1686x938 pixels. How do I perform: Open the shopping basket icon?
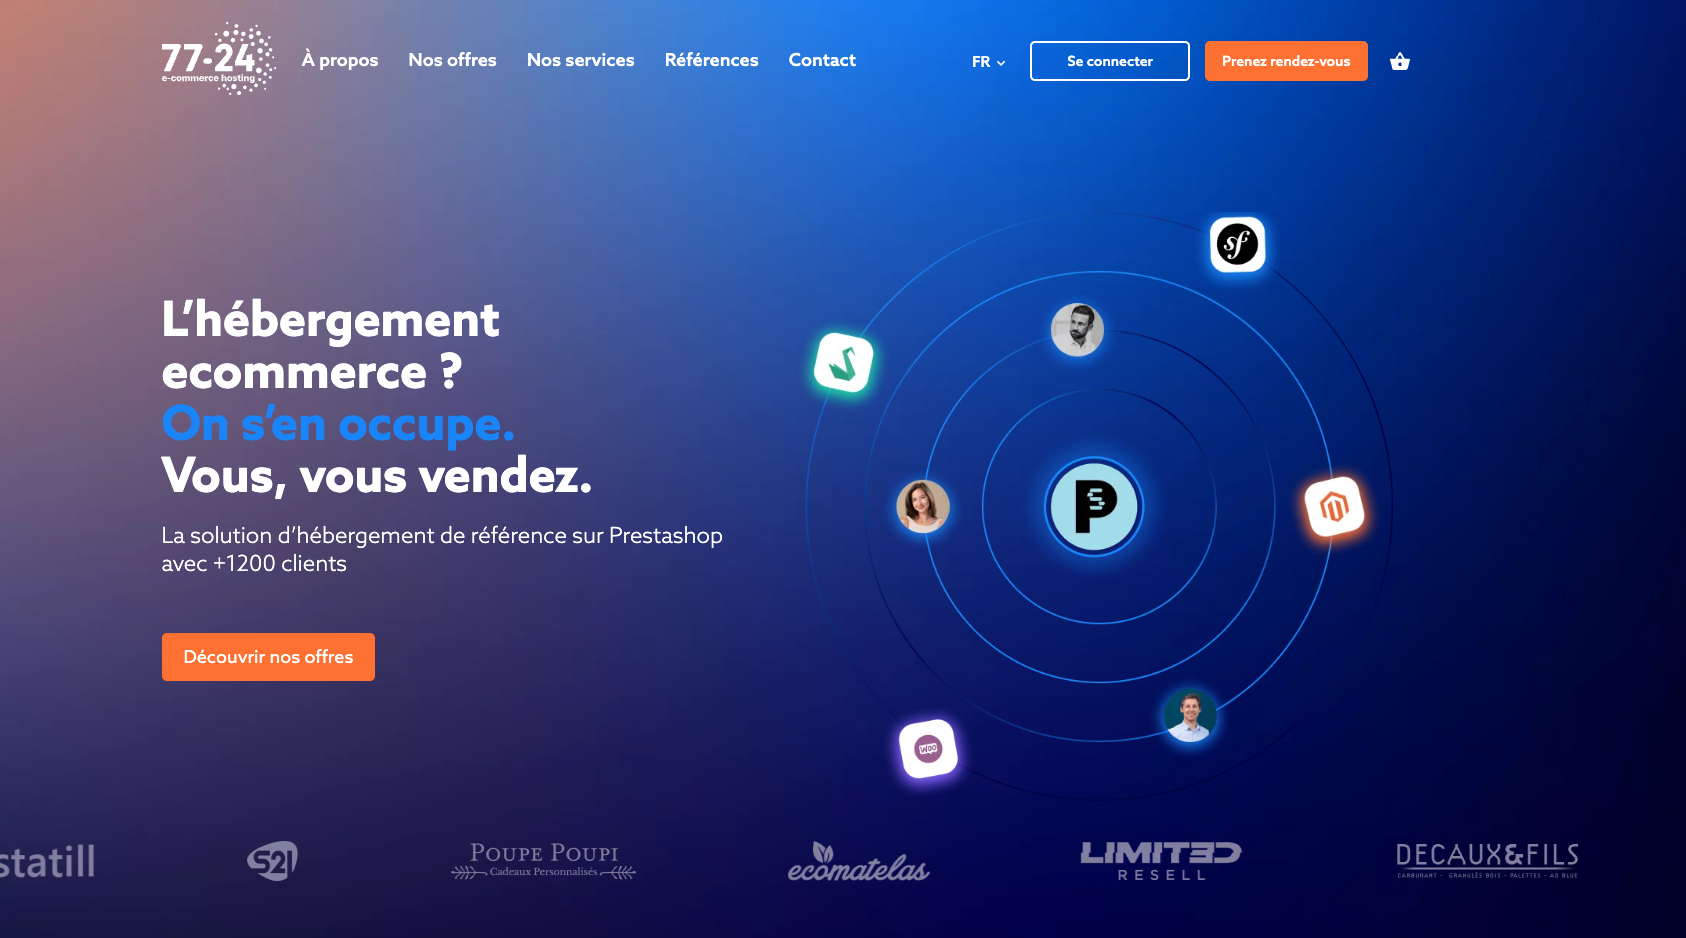(1400, 62)
